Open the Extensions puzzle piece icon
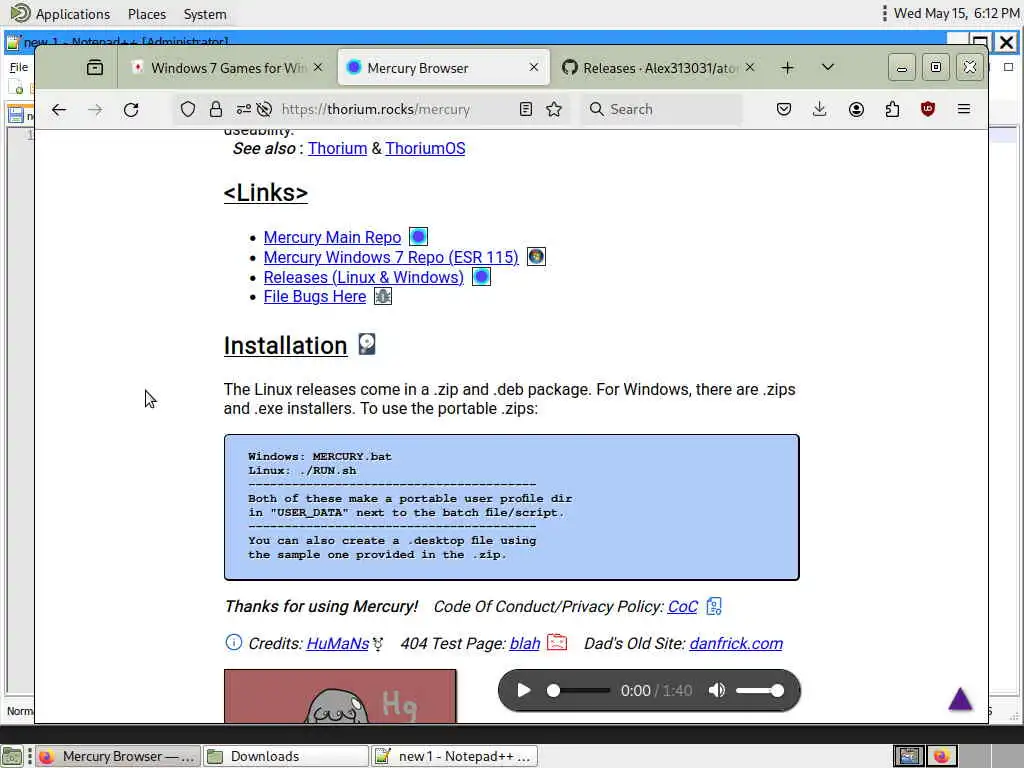This screenshot has height=768, width=1024. coord(892,109)
